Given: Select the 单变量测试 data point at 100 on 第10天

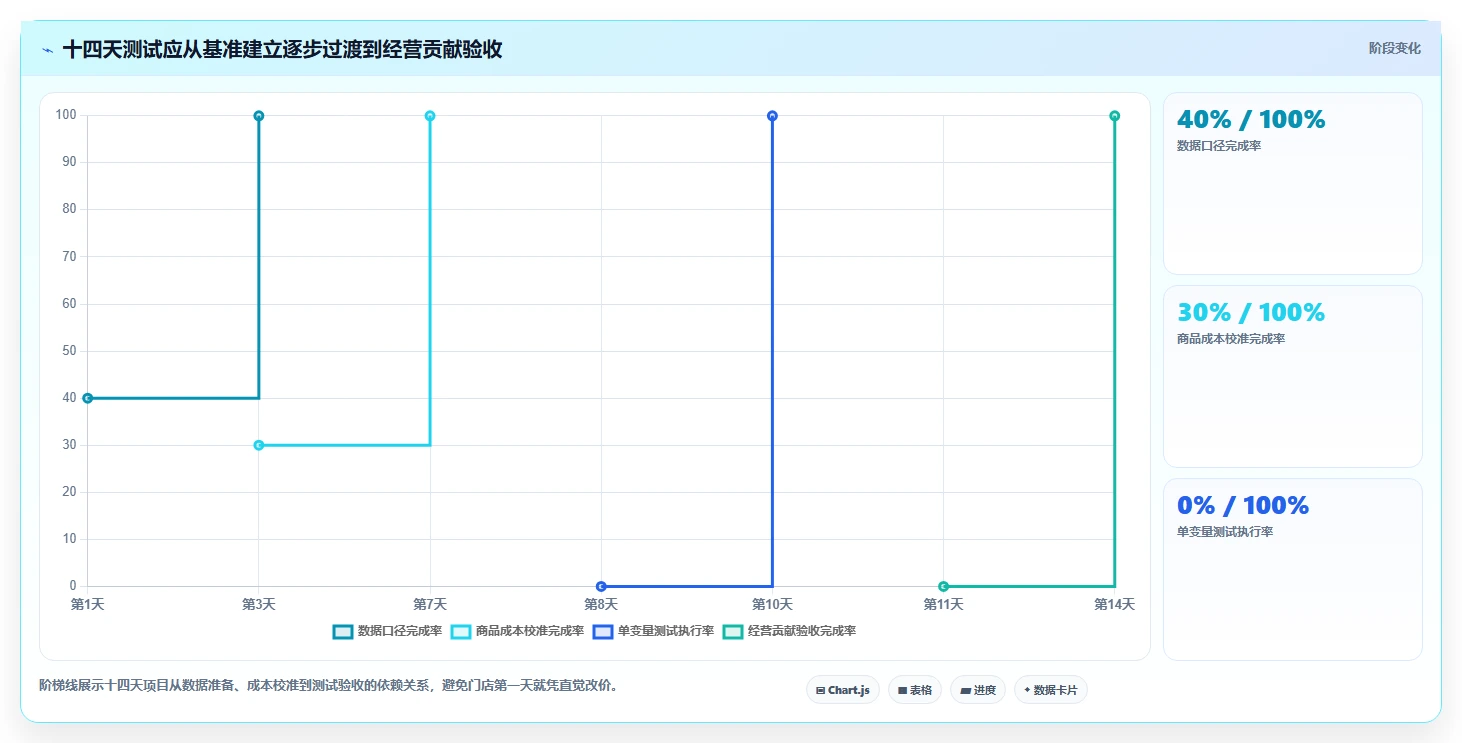Looking at the screenshot, I should coord(772,116).
